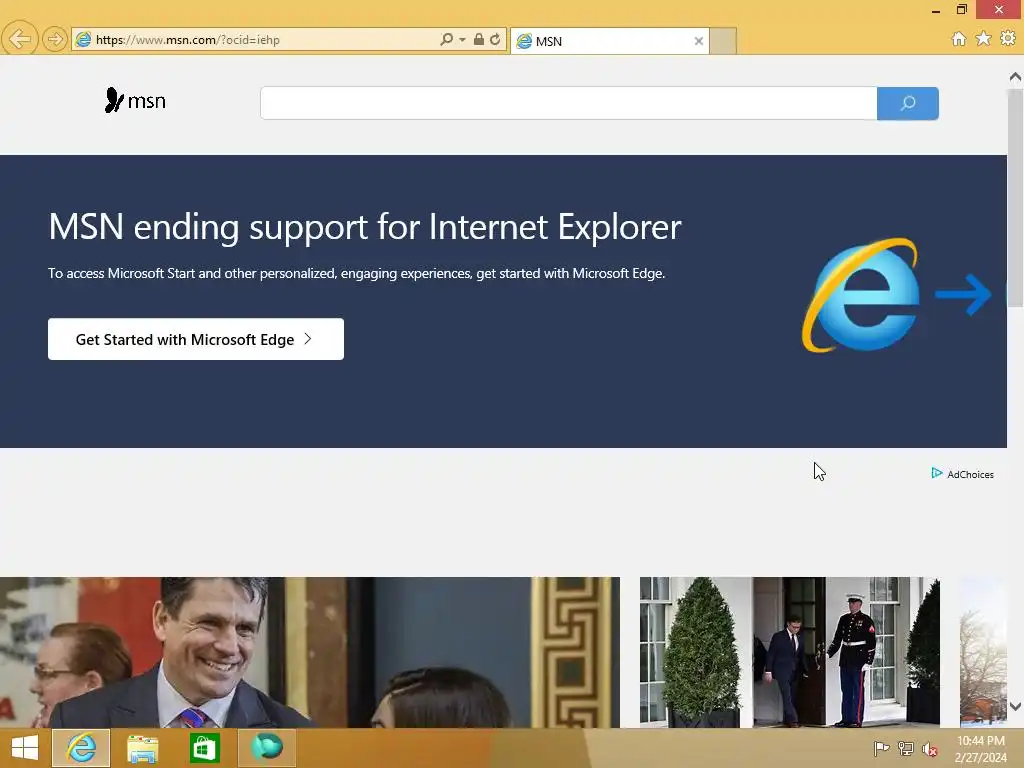Open the Marine guard doorway news image
The height and width of the screenshot is (768, 1024).
click(790, 652)
